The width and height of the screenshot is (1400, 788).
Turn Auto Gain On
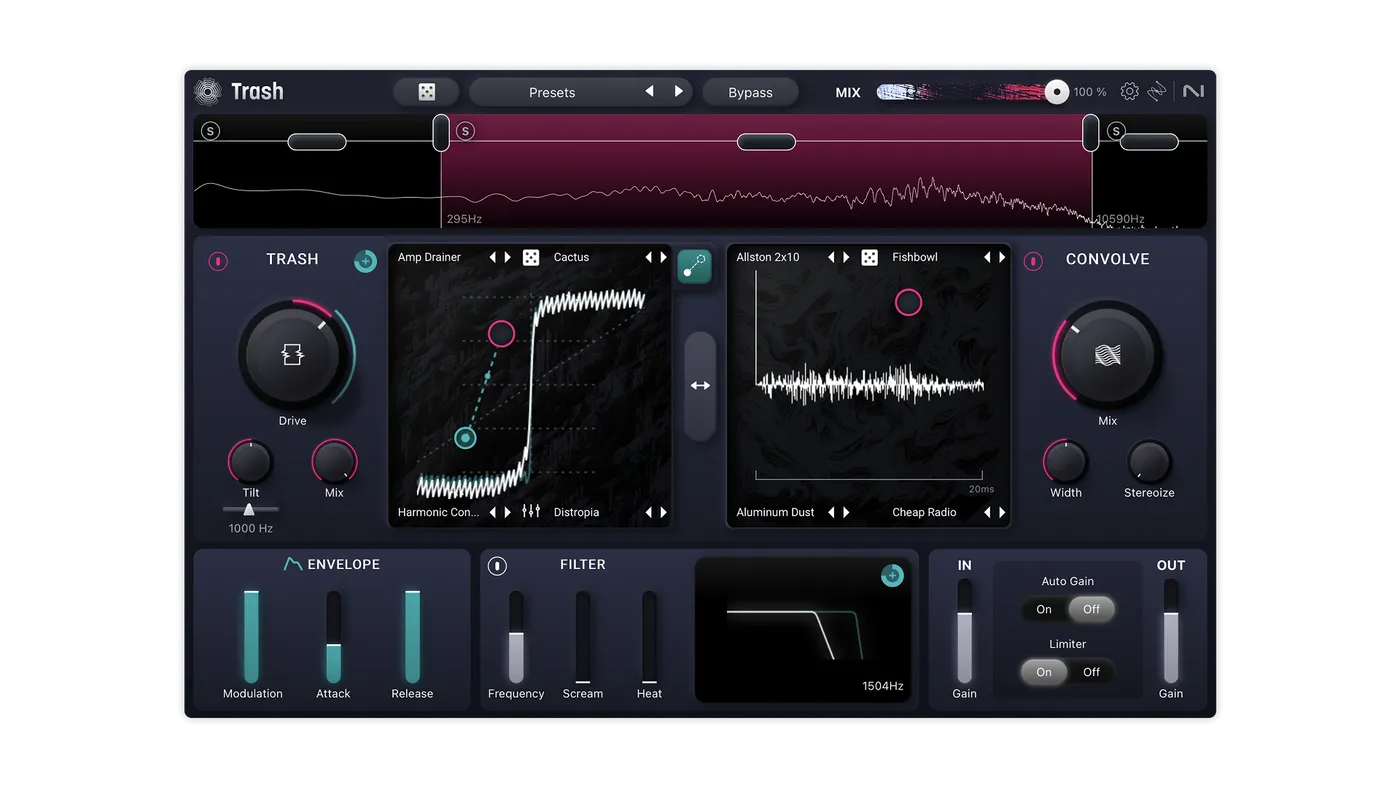1044,609
